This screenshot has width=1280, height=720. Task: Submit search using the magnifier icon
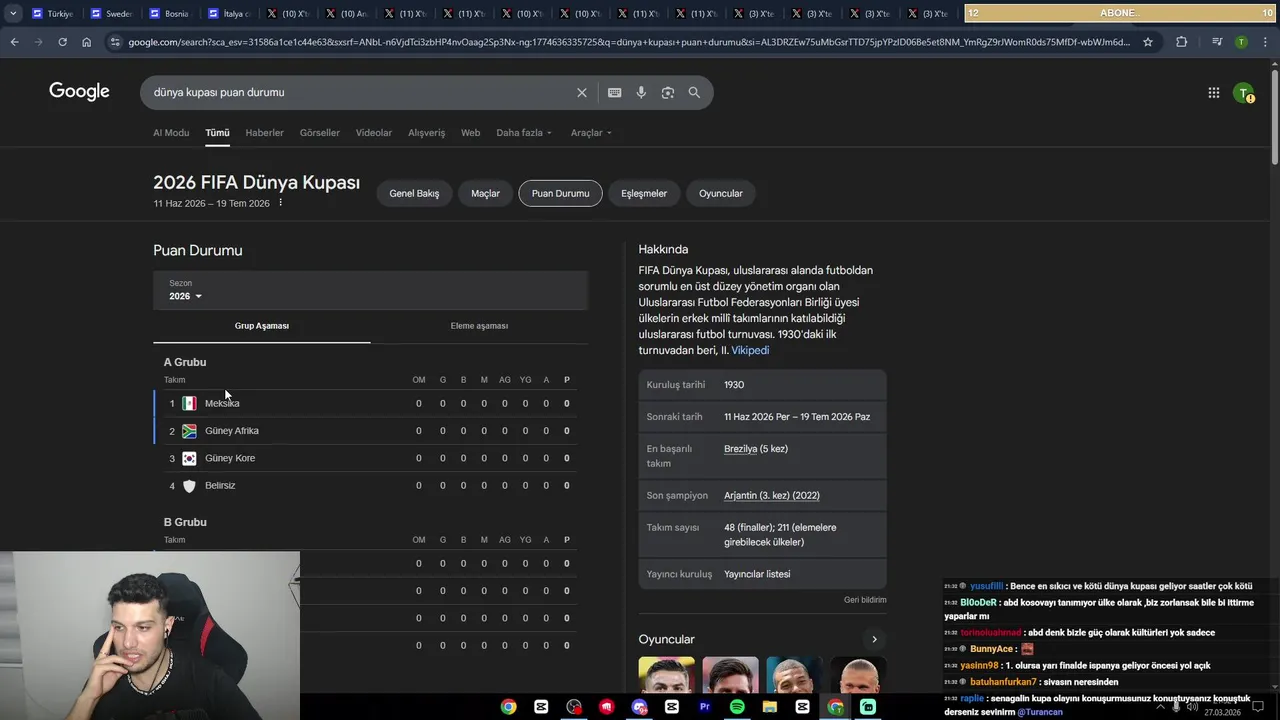coord(694,92)
